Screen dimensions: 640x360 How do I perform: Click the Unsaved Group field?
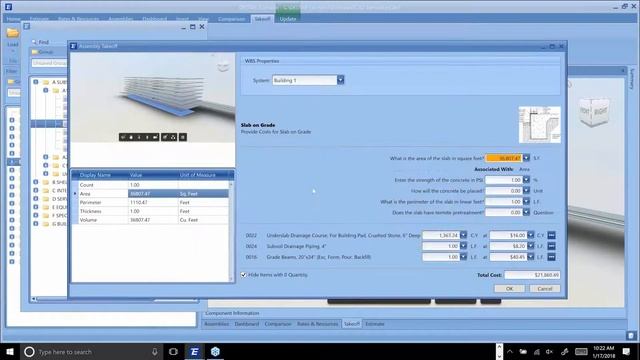tap(49, 63)
